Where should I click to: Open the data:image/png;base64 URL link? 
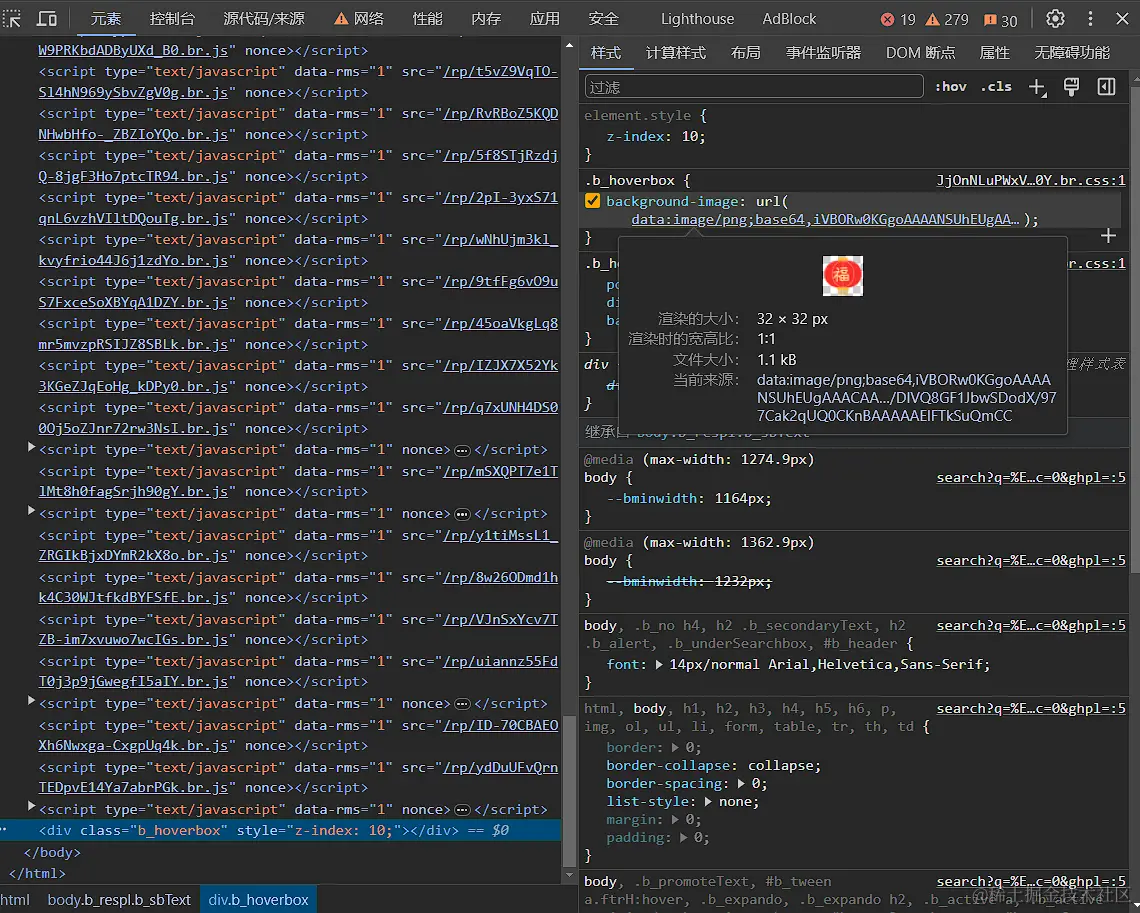pos(825,220)
